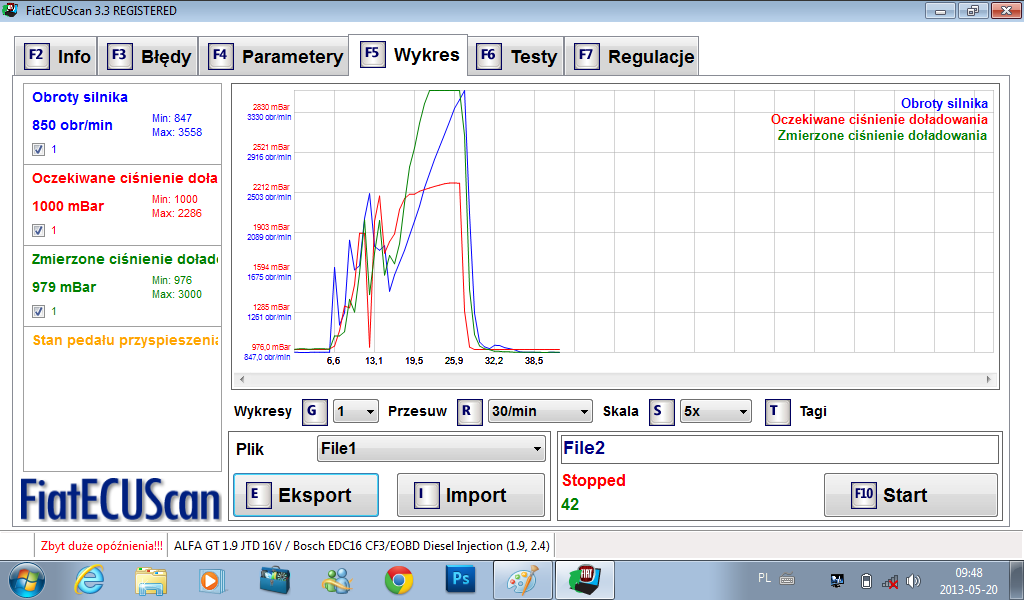Launch Google Chrome from the taskbar
The image size is (1024, 600).
click(x=398, y=580)
